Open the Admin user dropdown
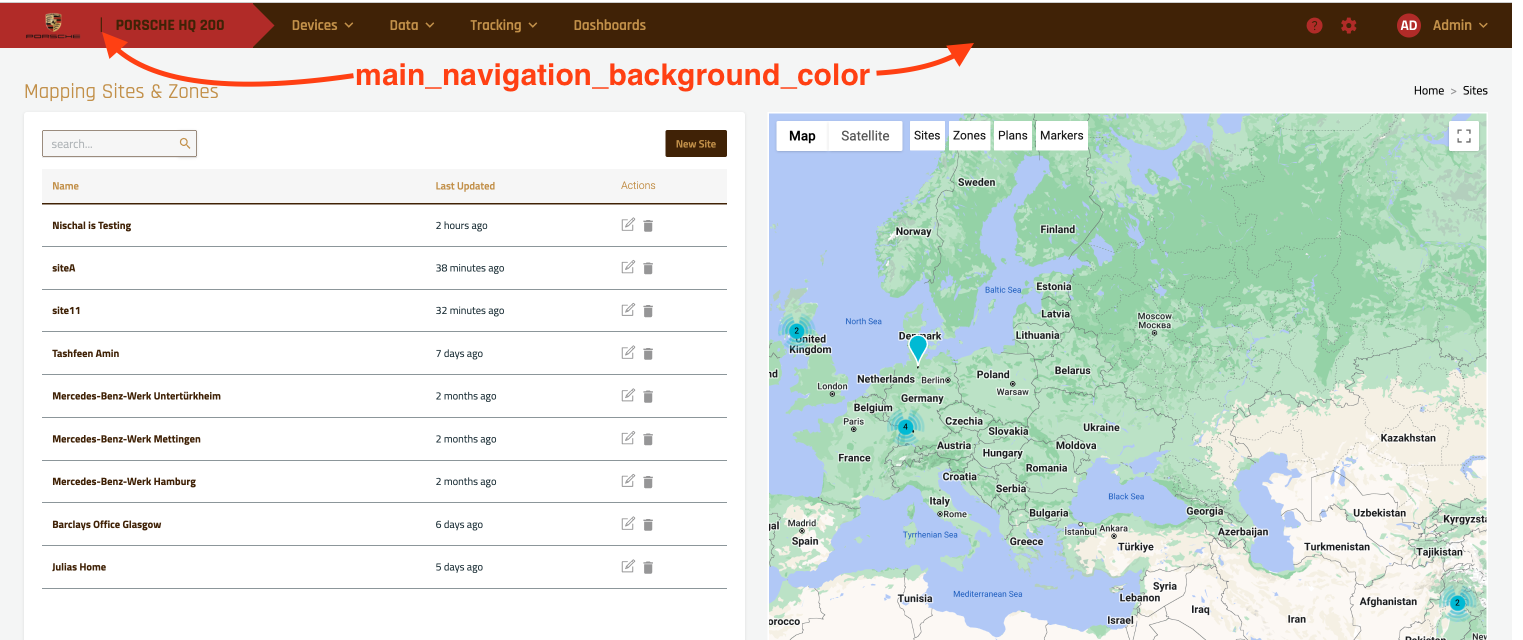1523x640 pixels. [x=1443, y=25]
